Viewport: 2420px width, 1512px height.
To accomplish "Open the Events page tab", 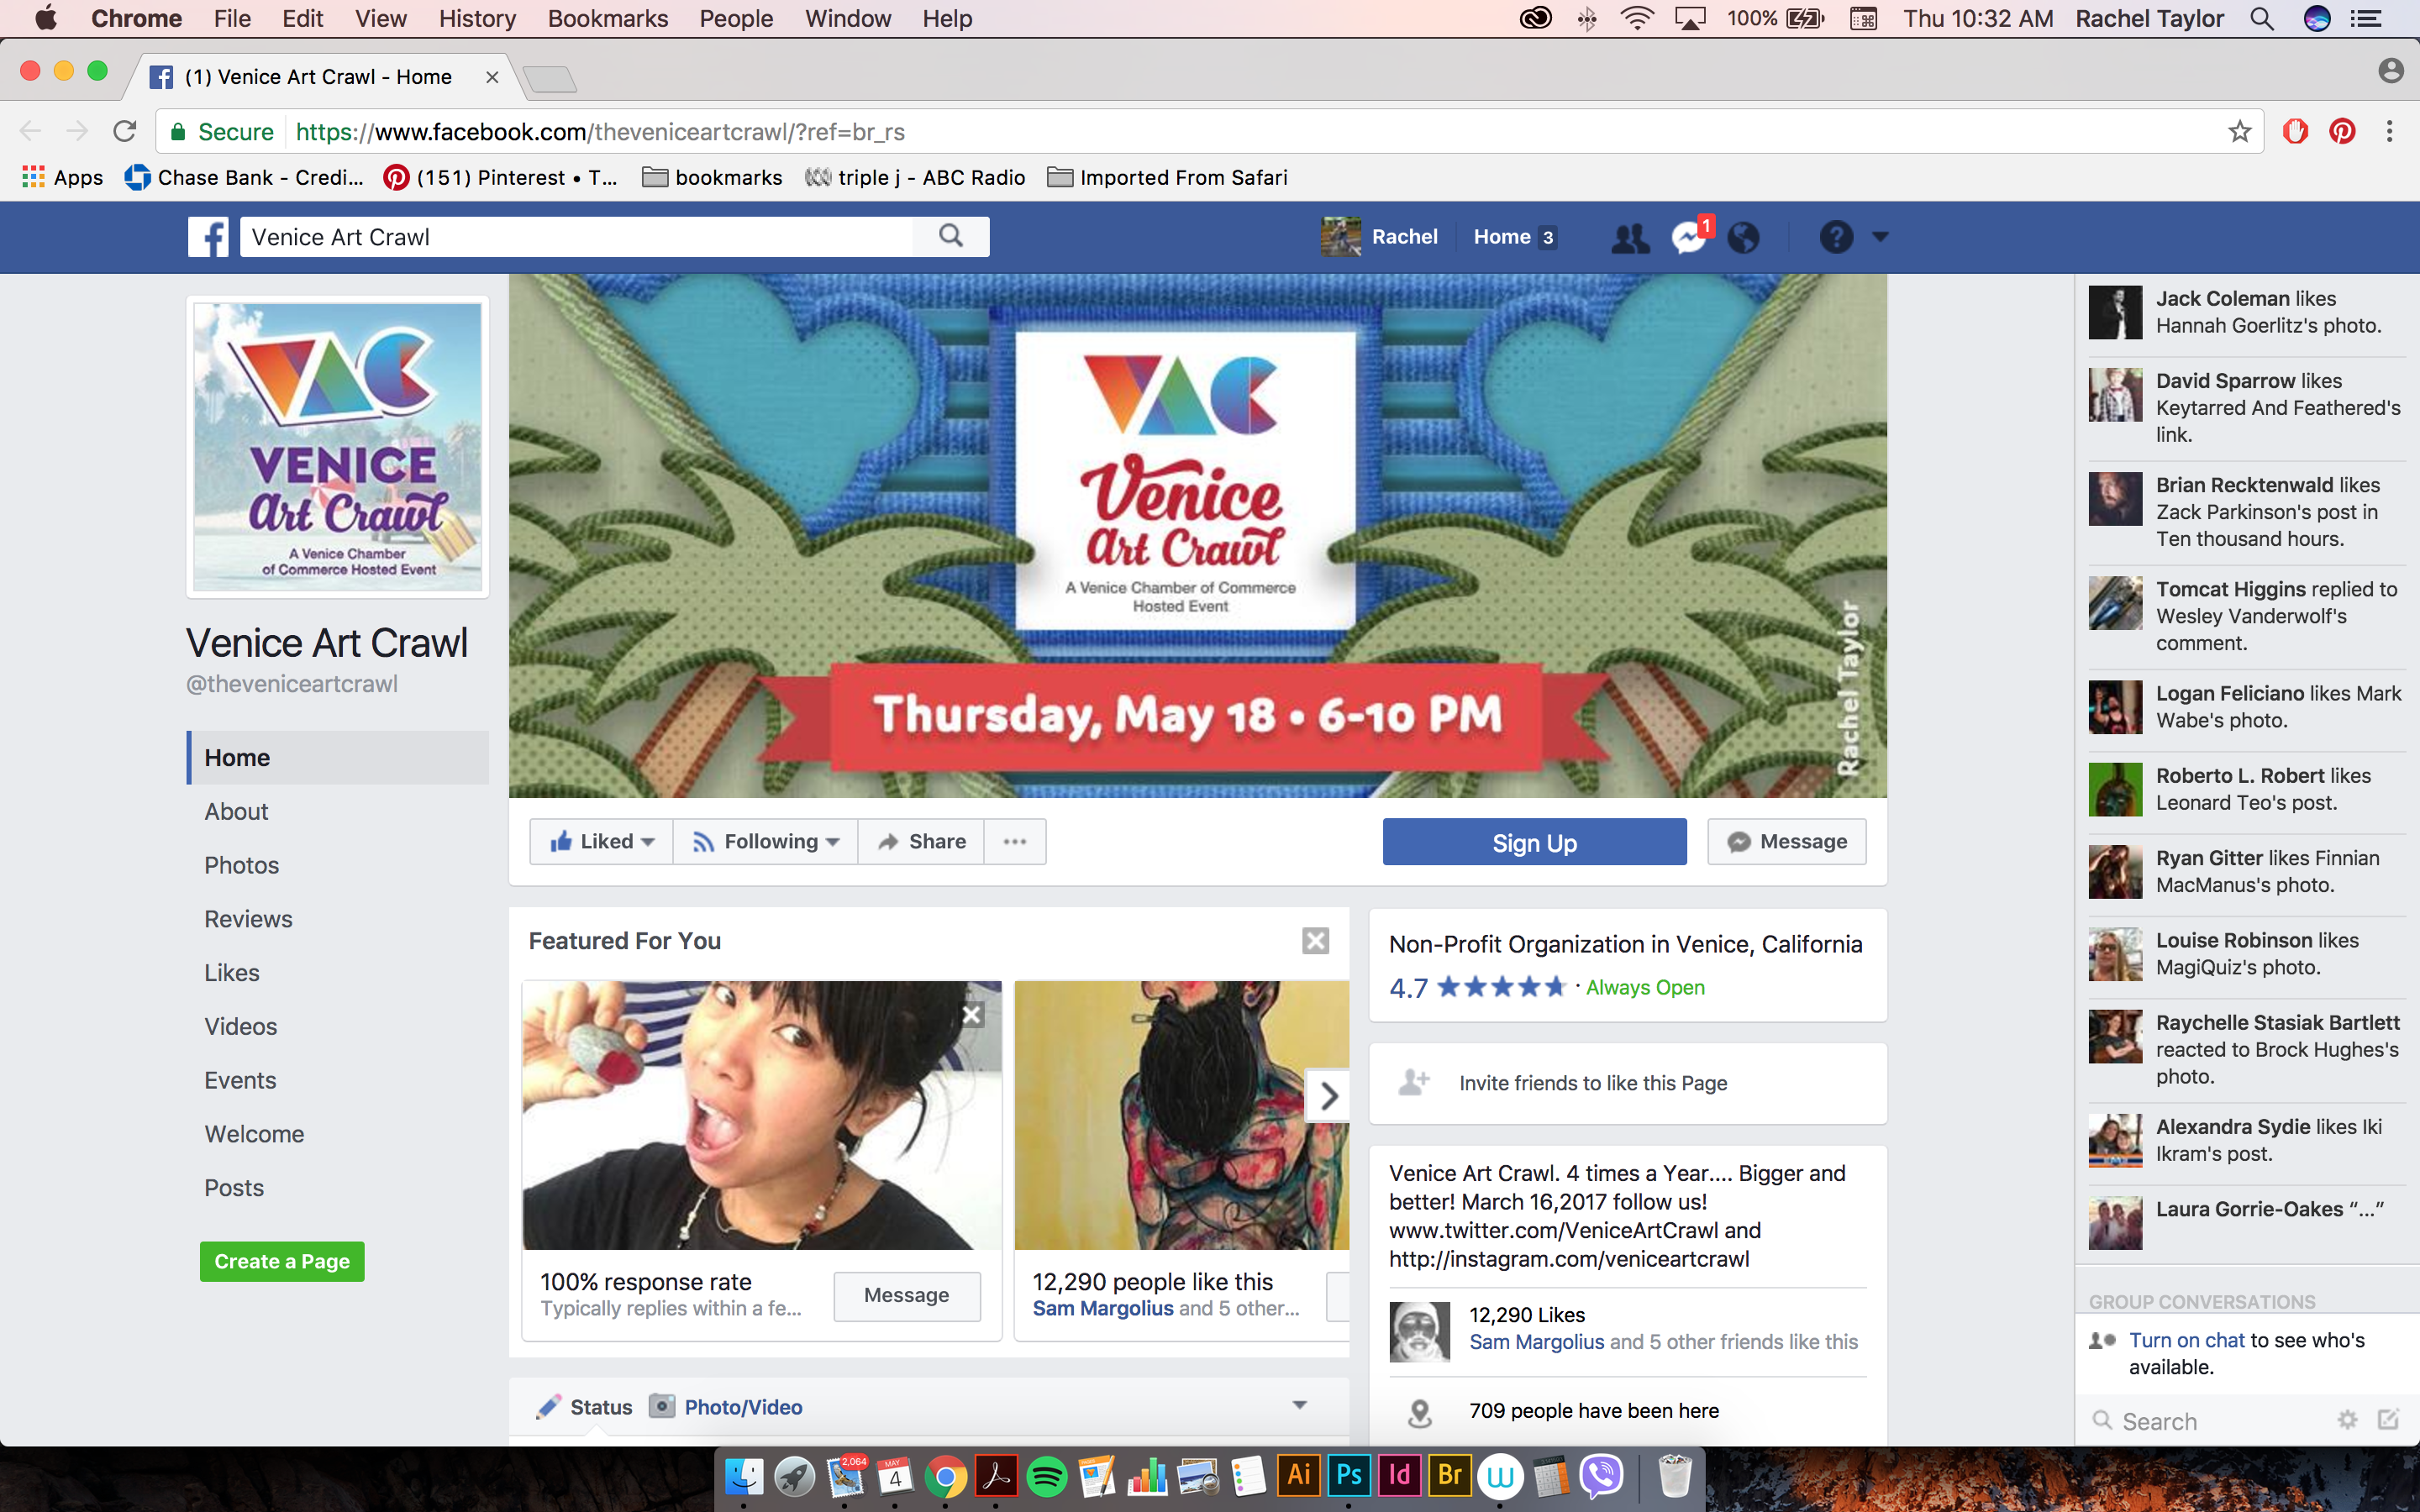I will [x=240, y=1080].
